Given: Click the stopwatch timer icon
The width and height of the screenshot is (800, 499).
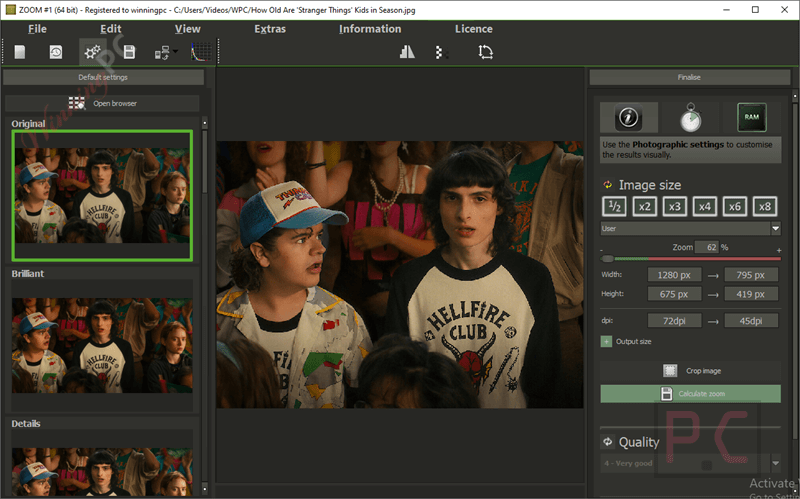Looking at the screenshot, I should click(x=690, y=118).
